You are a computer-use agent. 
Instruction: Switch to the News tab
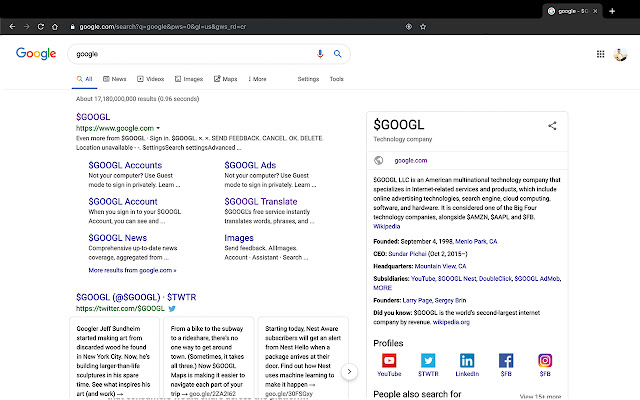tap(115, 79)
